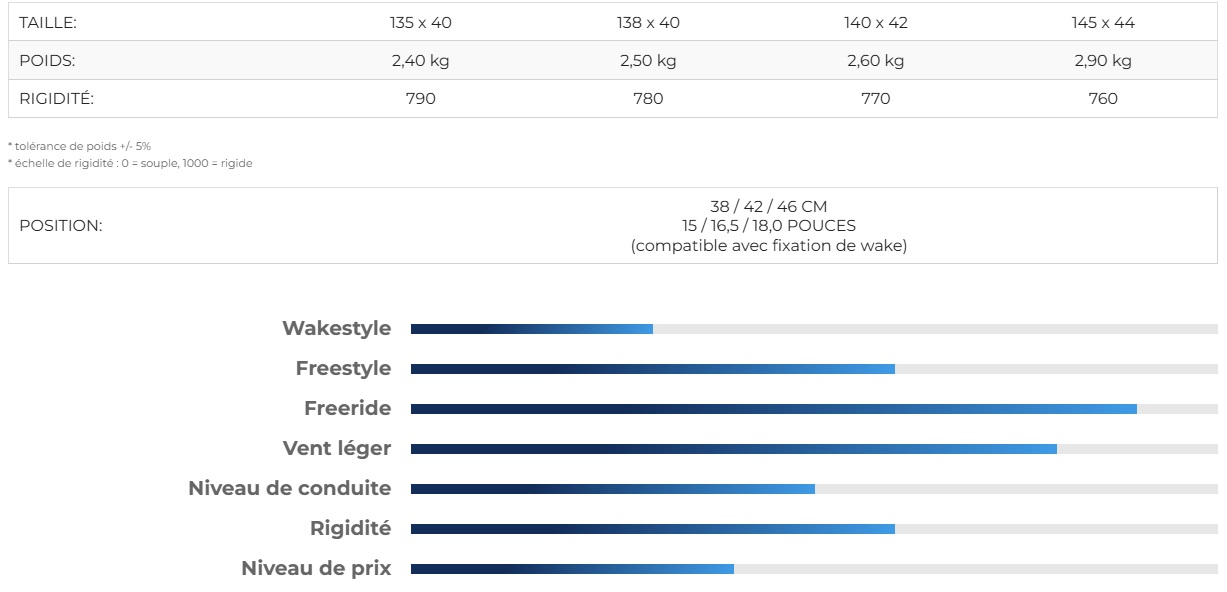1227x592 pixels.
Task: Click the 2,90 kg weight value
Action: [x=1102, y=61]
